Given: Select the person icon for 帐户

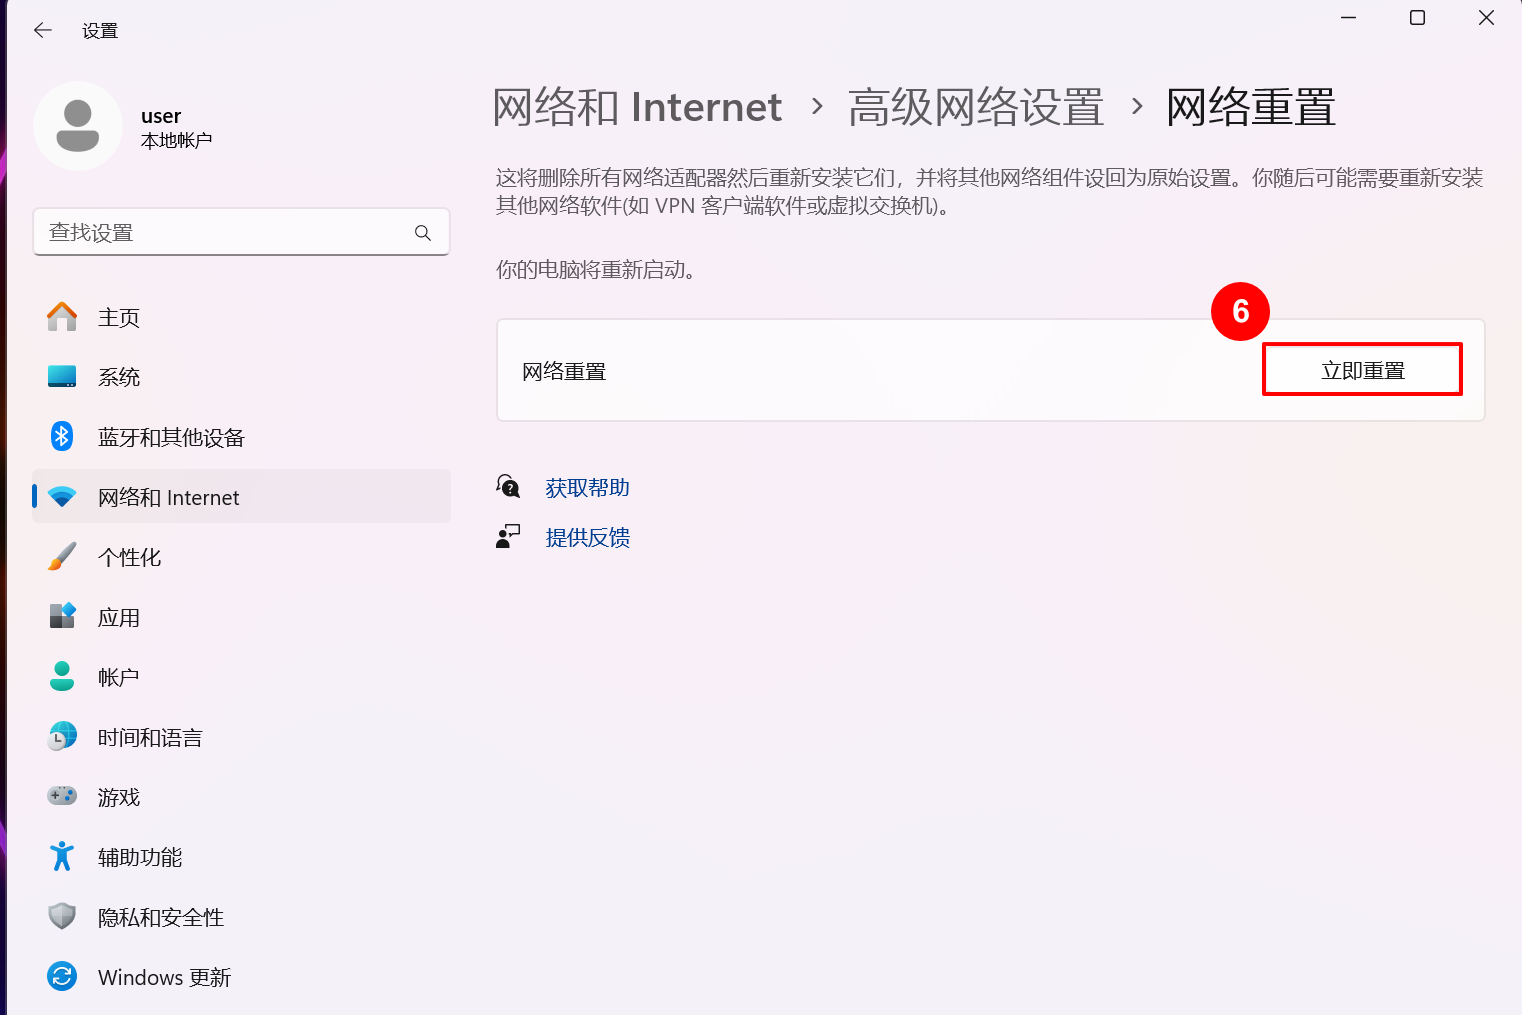Looking at the screenshot, I should 61,676.
